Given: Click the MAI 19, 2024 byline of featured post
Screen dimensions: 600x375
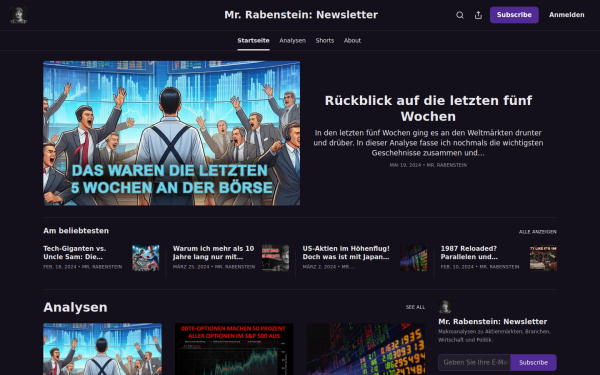Looking at the screenshot, I should coord(428,165).
